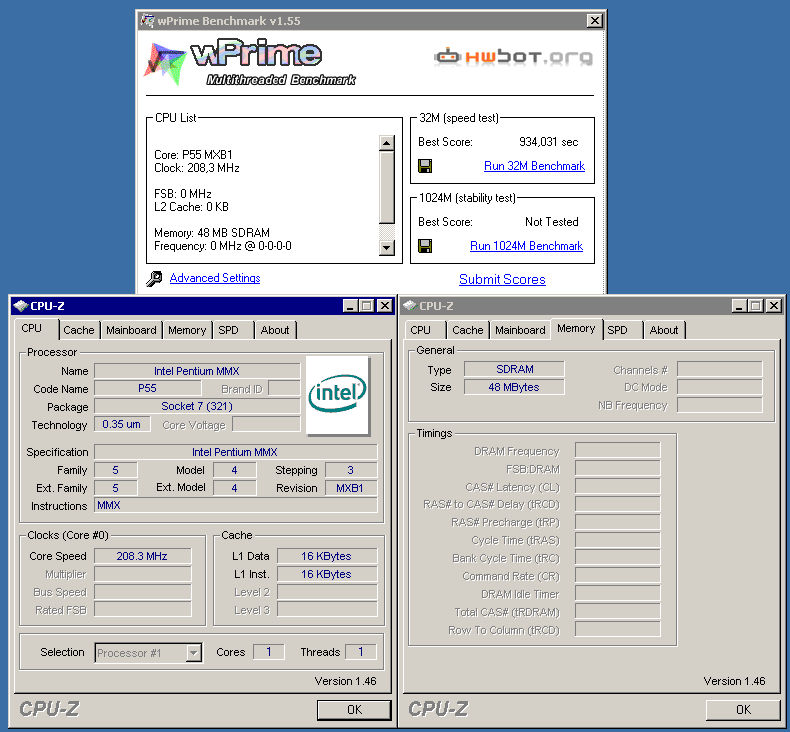
Task: Click the 'Memory: 48 MB SDRAM' line
Action: coord(212,233)
